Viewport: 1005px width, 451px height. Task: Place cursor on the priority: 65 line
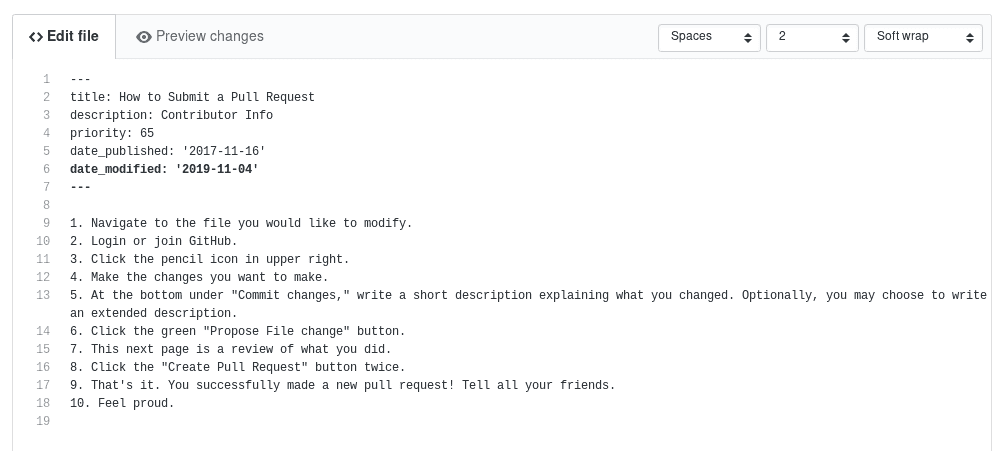pyautogui.click(x=112, y=133)
